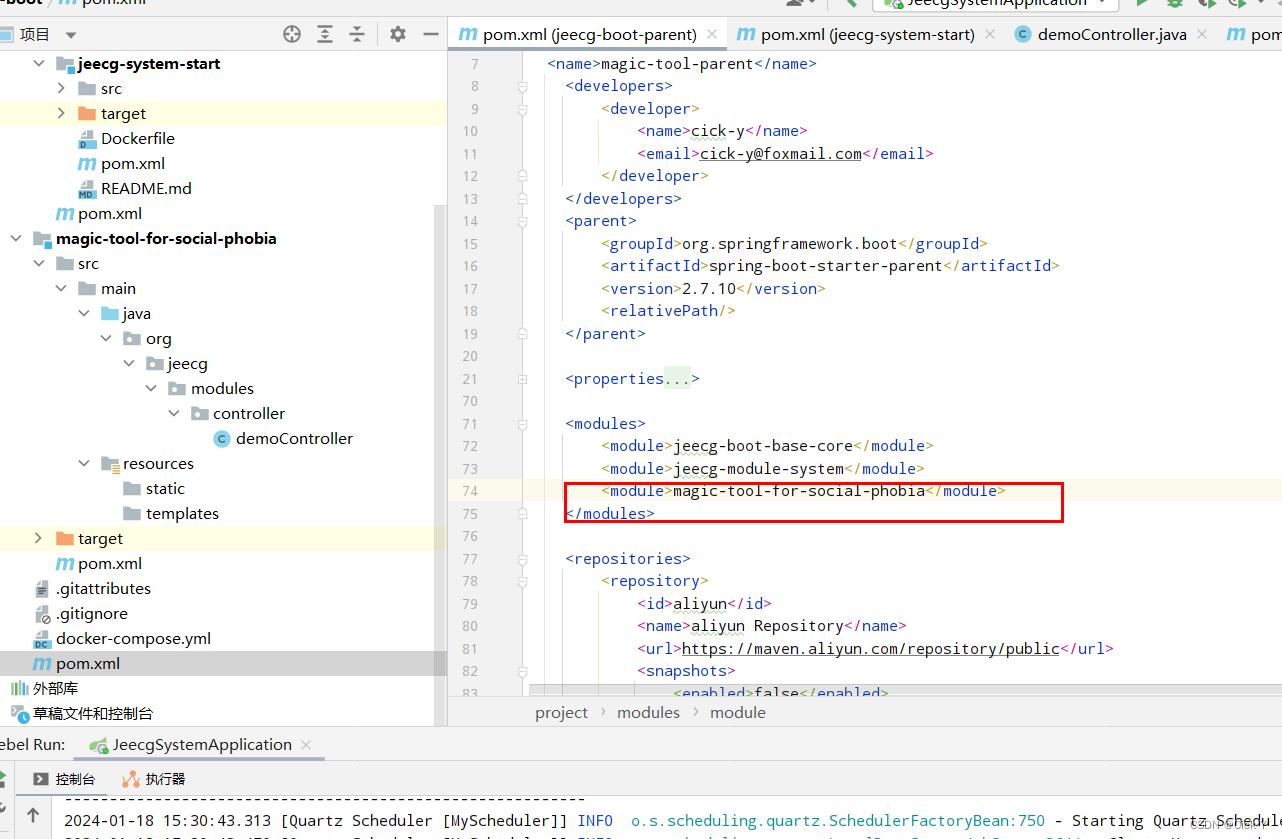This screenshot has width=1282, height=839.
Task: Click 'module' in the breadcrumb bar
Action: pos(738,712)
